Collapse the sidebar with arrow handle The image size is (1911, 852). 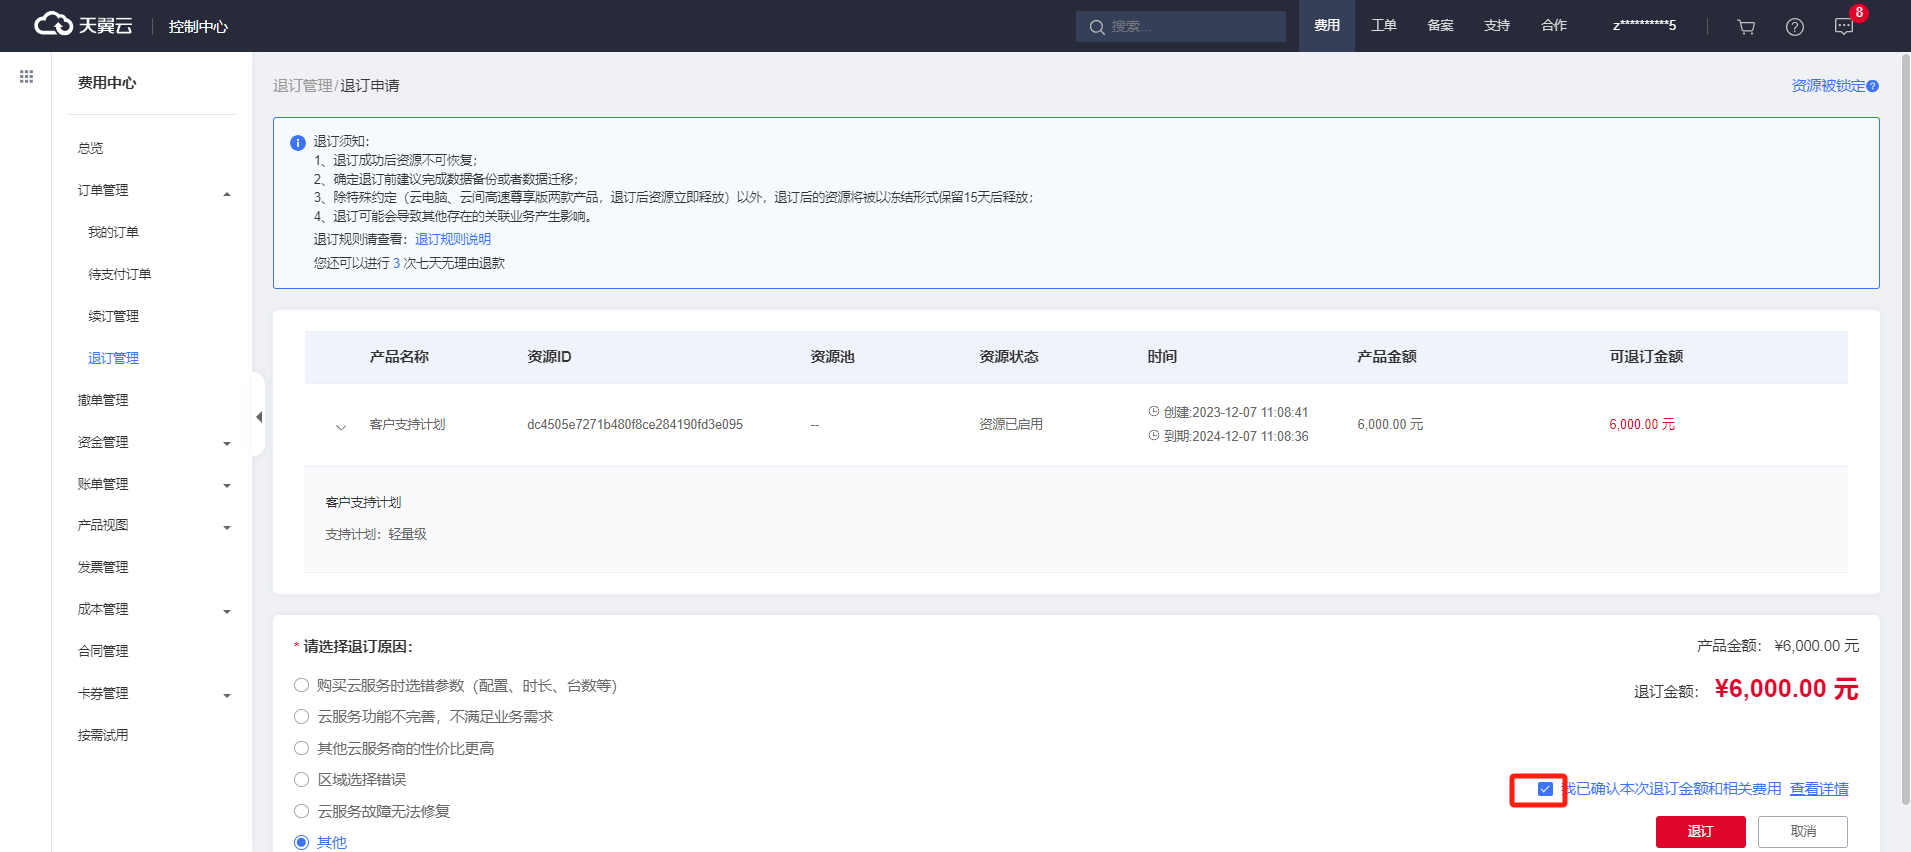tap(259, 416)
